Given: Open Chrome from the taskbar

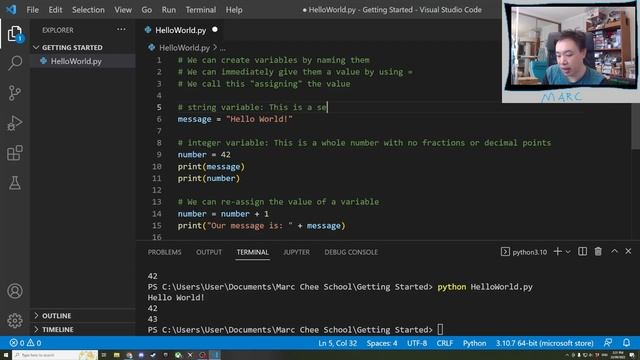Looking at the screenshot, I should 129,355.
